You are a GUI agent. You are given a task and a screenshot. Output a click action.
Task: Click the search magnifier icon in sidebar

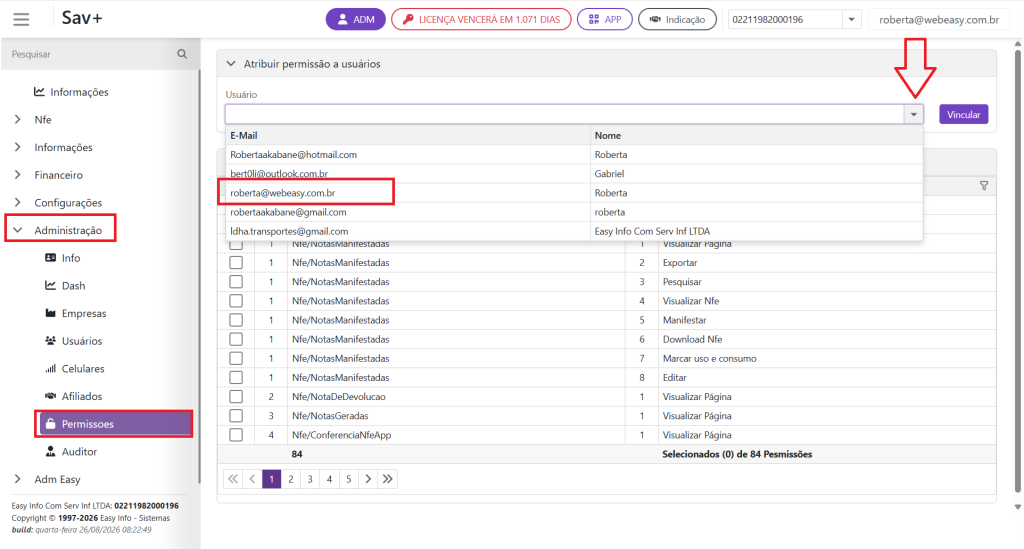(182, 54)
